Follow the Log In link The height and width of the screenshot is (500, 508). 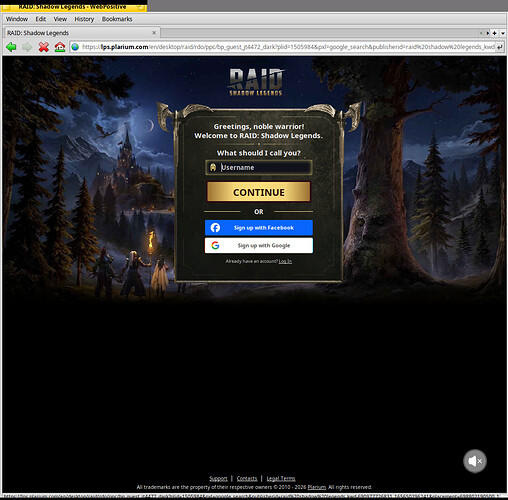coord(285,261)
